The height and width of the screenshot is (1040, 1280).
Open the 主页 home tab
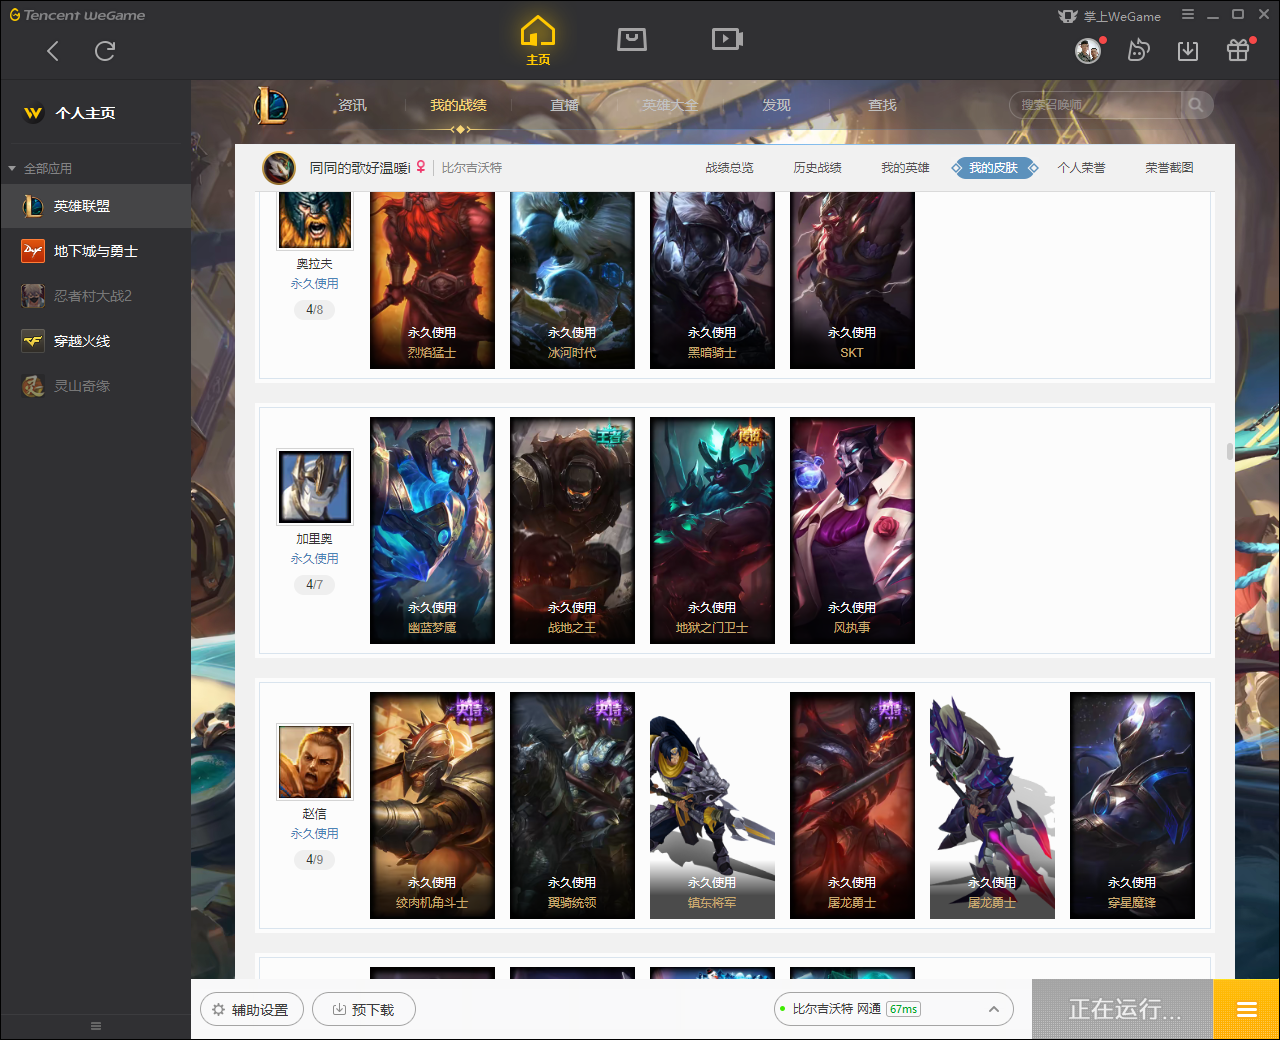(538, 41)
